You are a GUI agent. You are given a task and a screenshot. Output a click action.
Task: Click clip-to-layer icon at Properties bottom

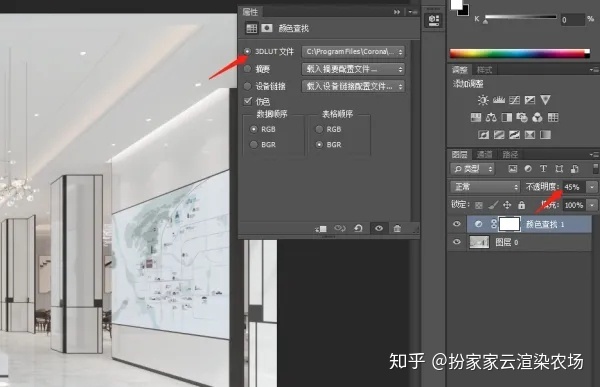click(x=321, y=229)
